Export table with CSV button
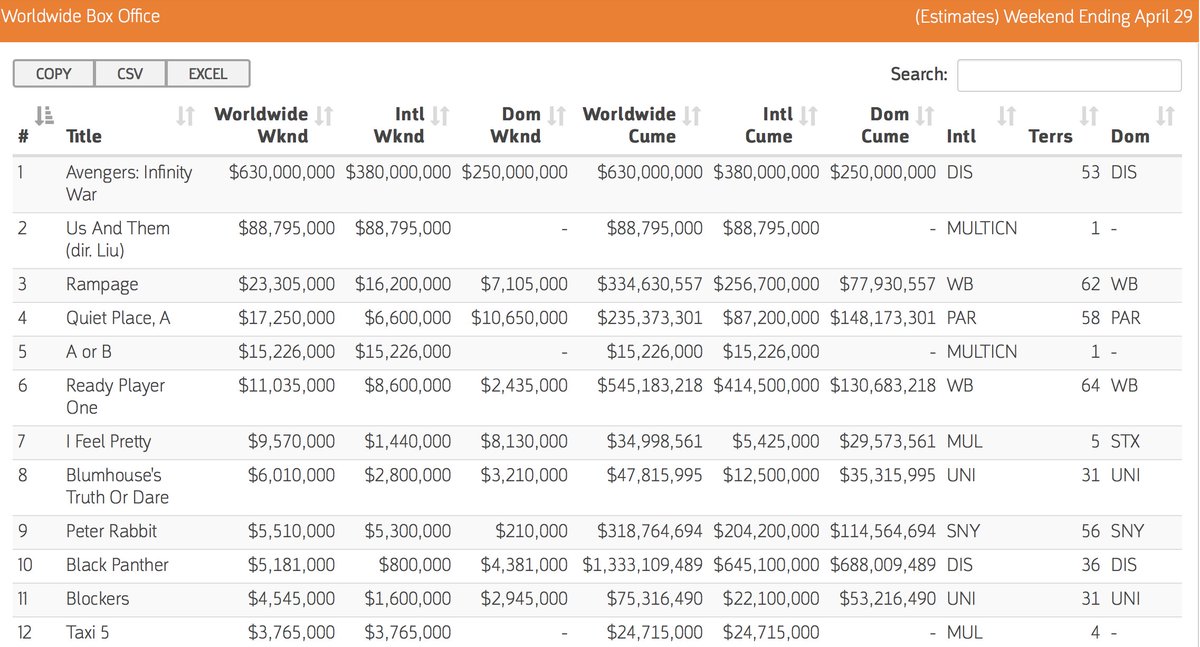The width and height of the screenshot is (1200, 647). [x=130, y=74]
